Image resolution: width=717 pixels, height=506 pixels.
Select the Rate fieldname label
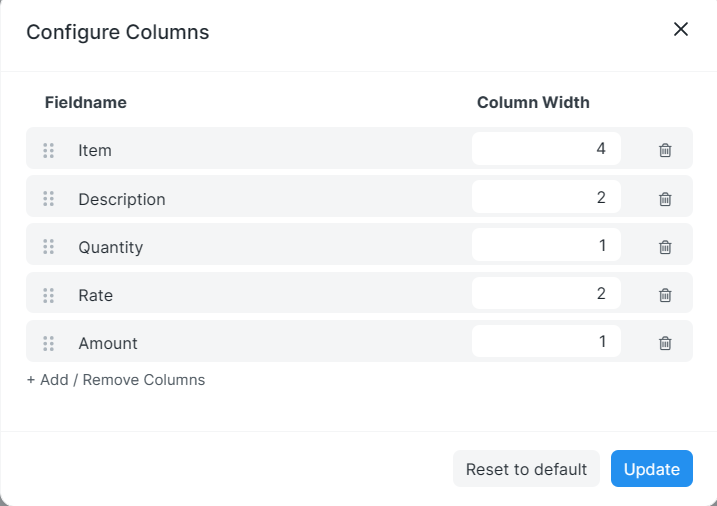(x=96, y=295)
